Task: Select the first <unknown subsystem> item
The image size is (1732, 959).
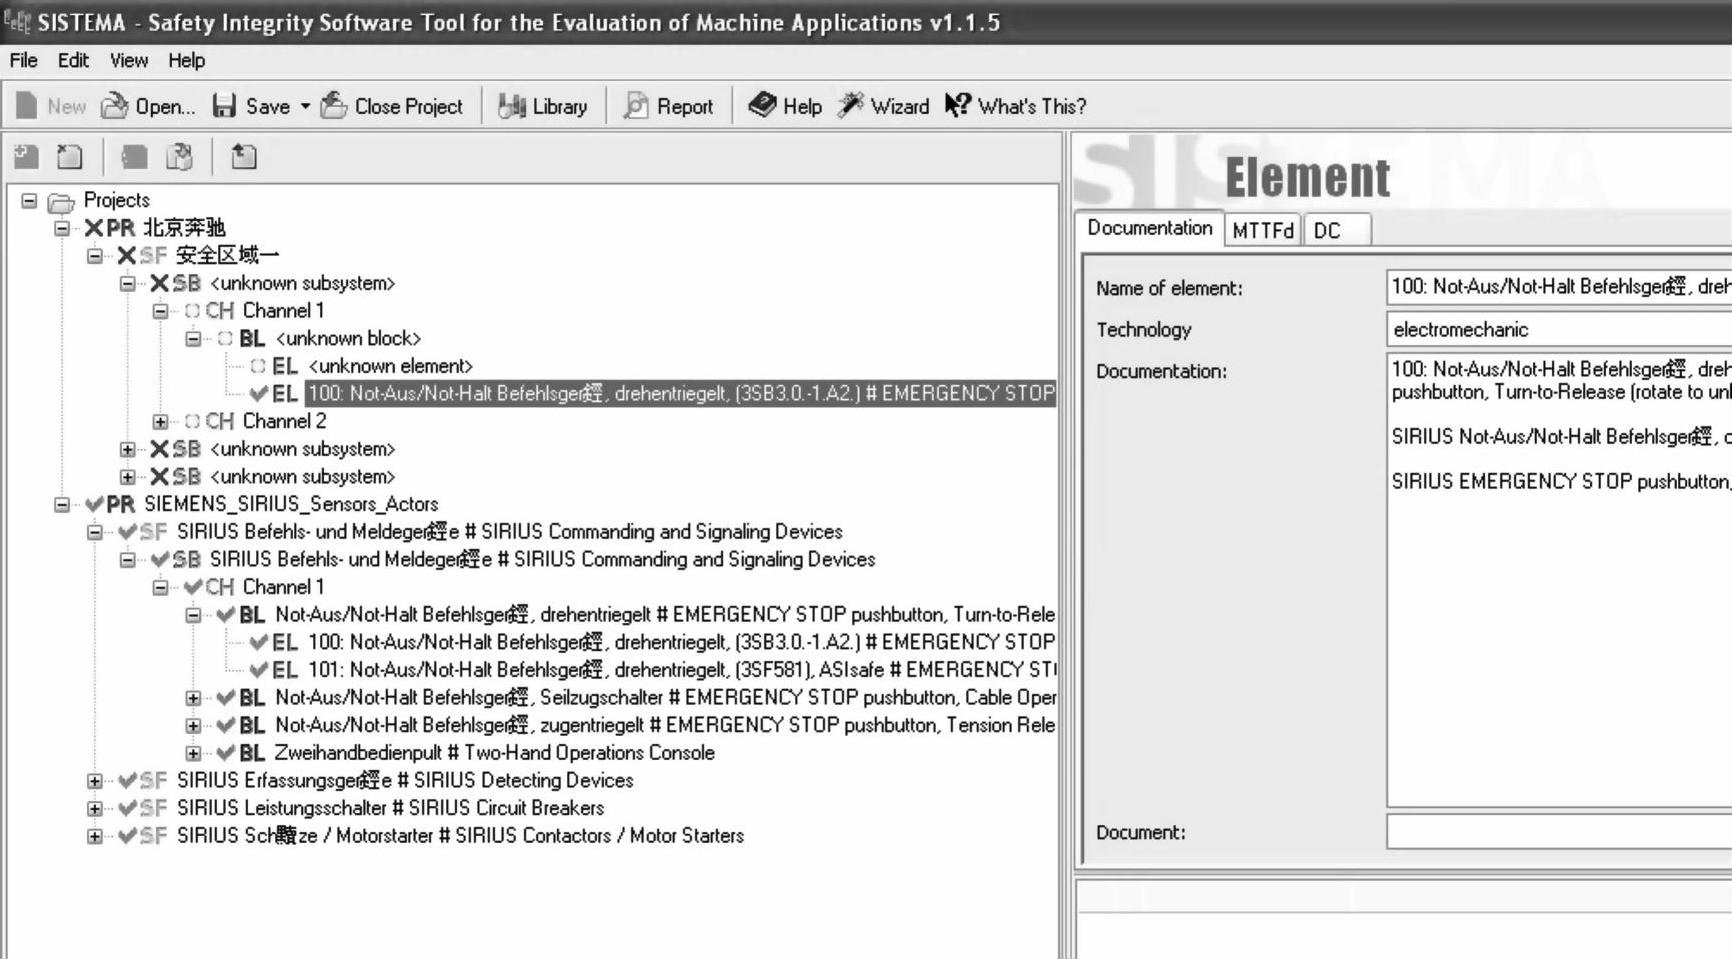Action: (x=302, y=283)
